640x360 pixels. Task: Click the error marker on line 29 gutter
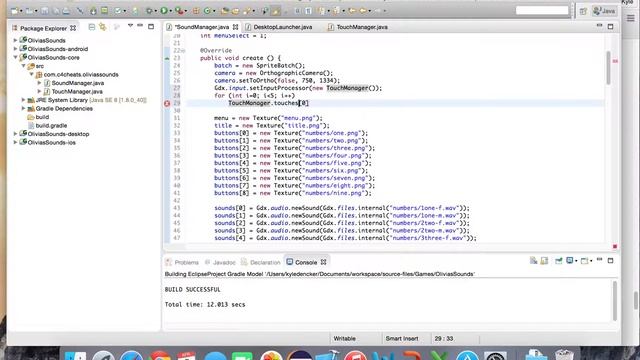pos(167,103)
